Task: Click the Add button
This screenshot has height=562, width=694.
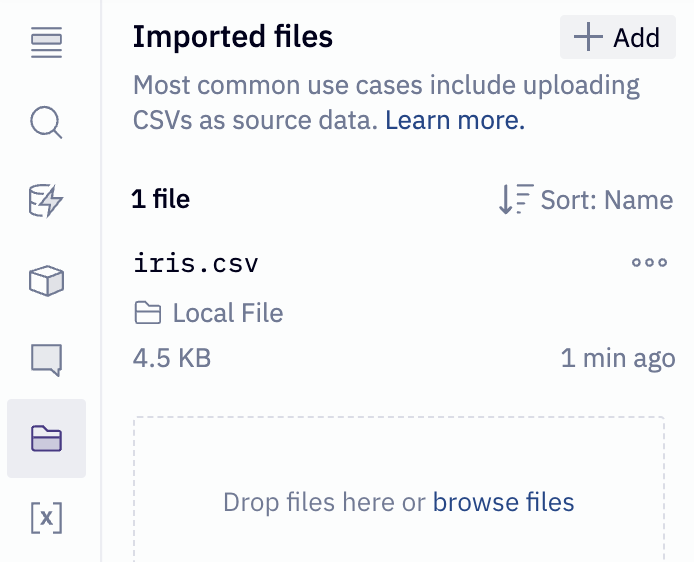Action: pos(618,38)
